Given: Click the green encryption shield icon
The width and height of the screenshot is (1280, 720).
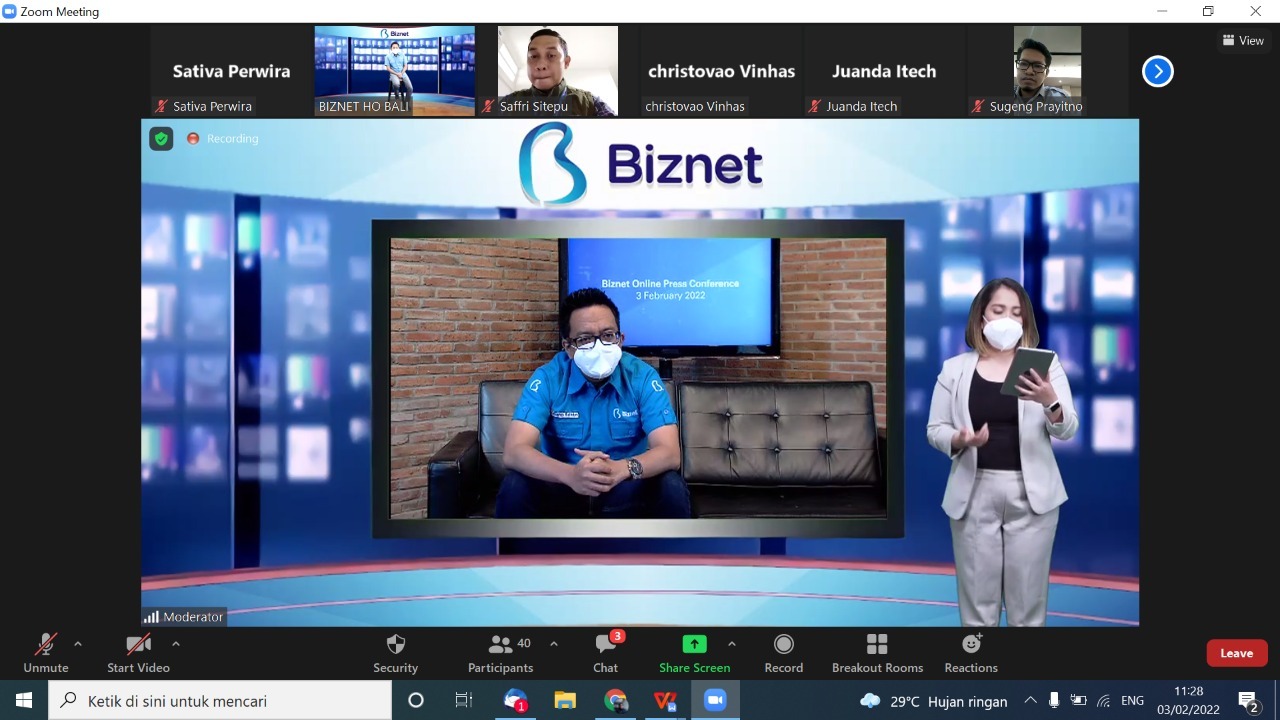Looking at the screenshot, I should 161,138.
